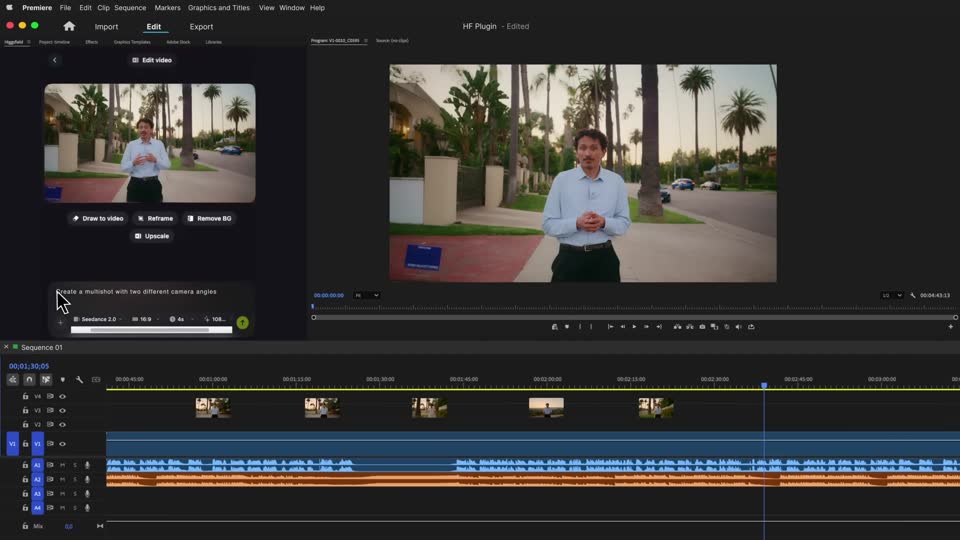Open the Apple menu
The width and height of the screenshot is (960, 540).
9,7
